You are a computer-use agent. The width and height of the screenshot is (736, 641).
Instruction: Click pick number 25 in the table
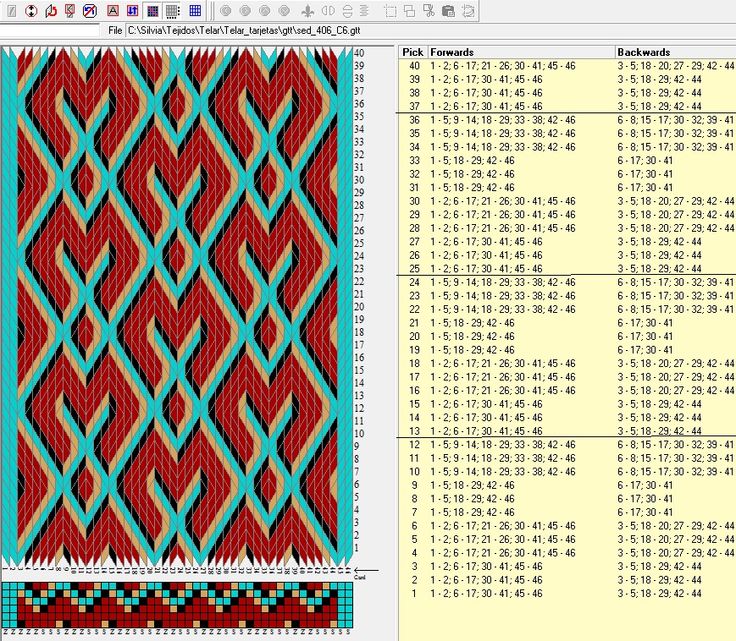(414, 269)
